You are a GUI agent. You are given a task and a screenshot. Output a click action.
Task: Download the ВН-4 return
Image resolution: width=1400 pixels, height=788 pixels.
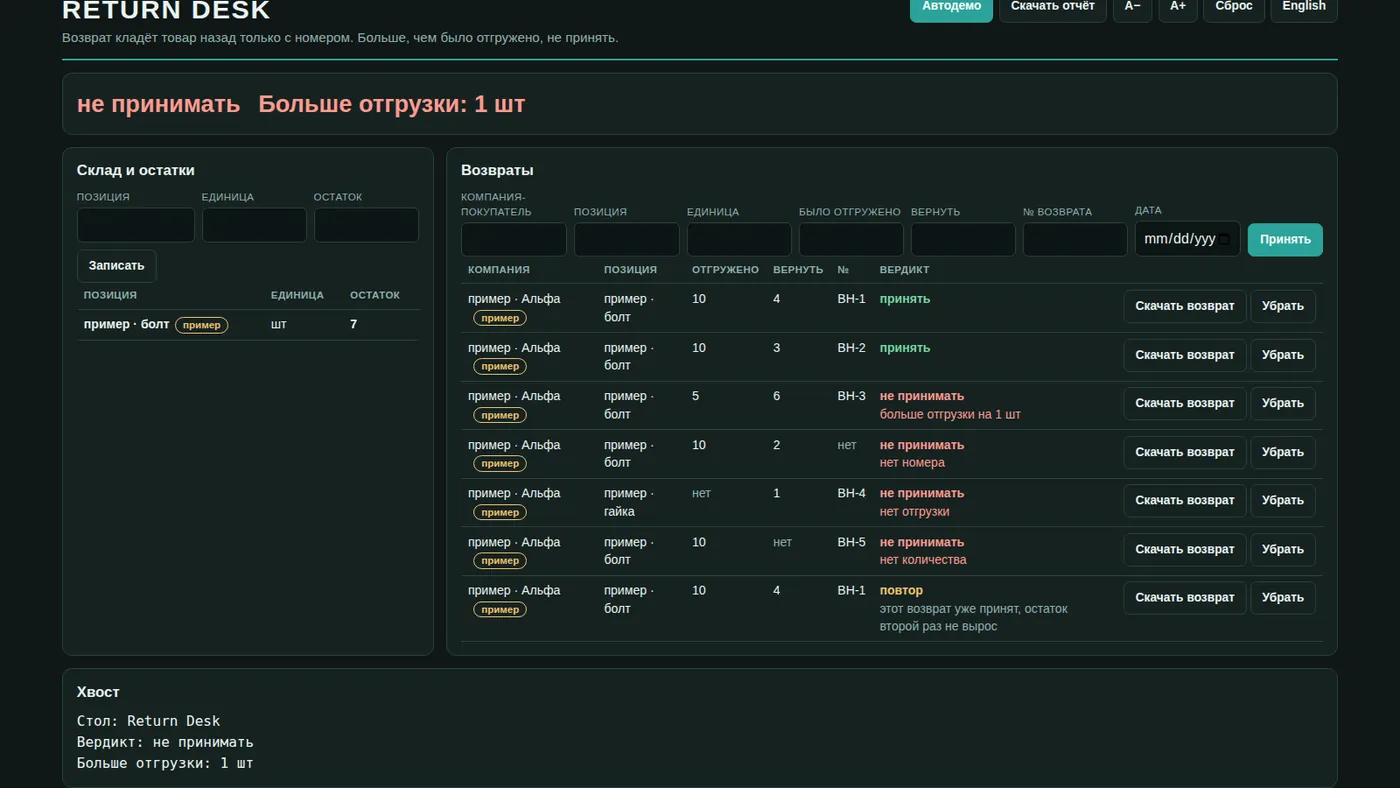click(1185, 500)
